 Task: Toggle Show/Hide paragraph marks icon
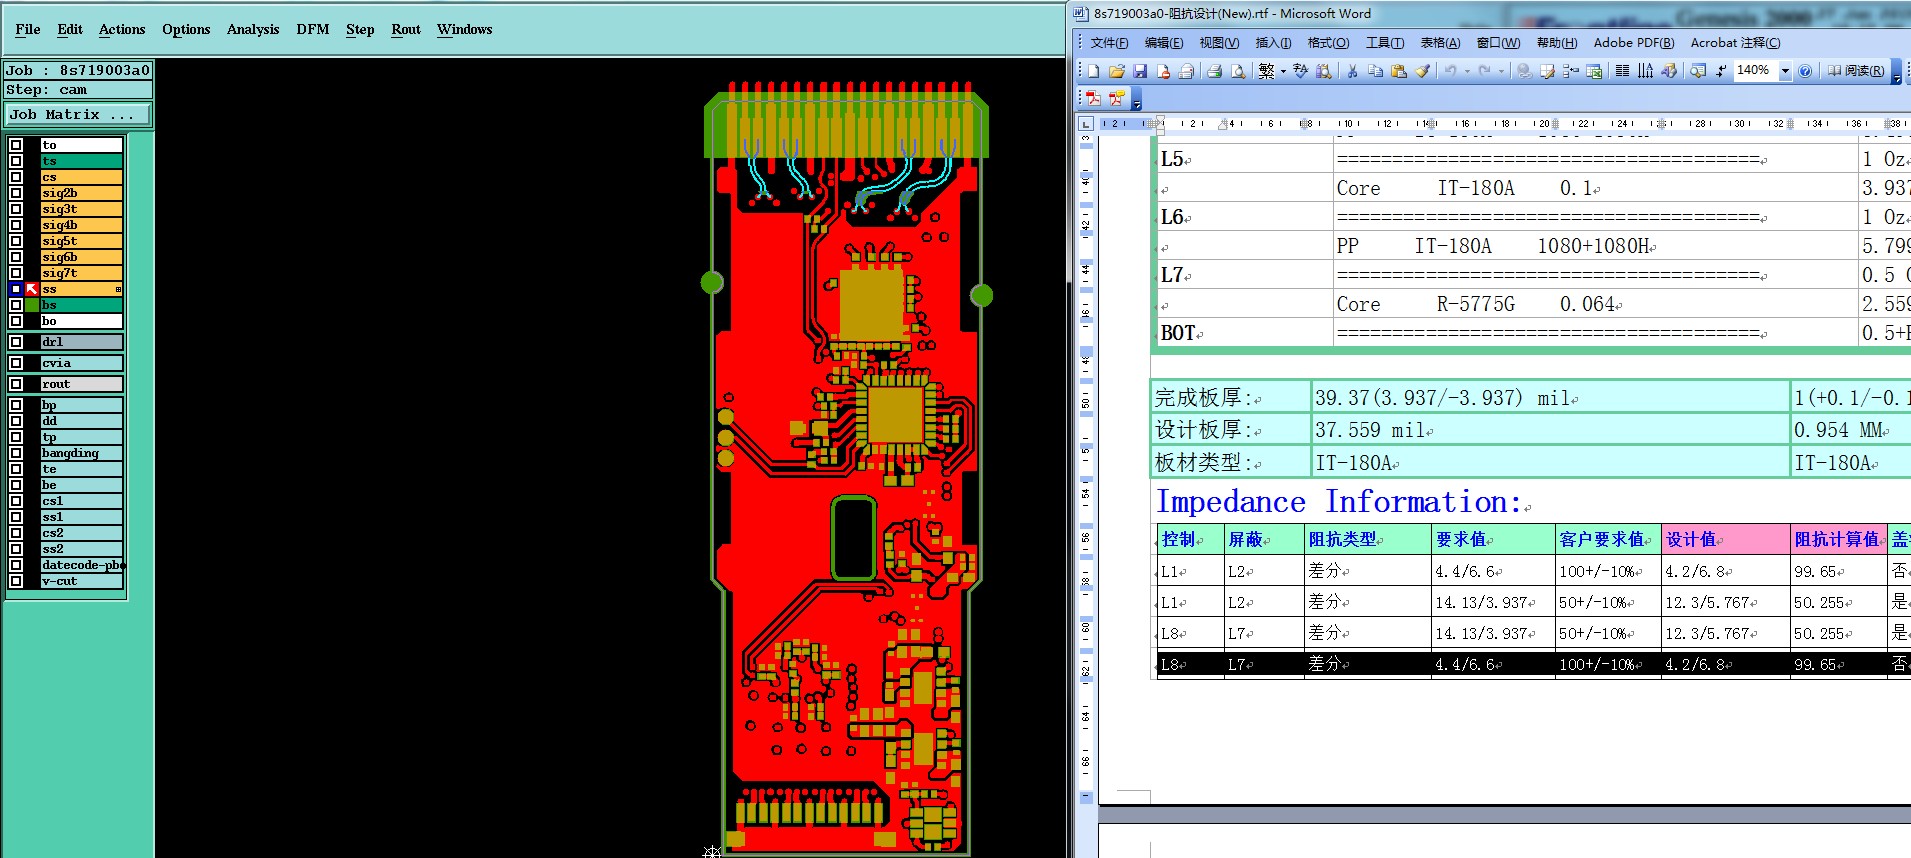point(1721,71)
